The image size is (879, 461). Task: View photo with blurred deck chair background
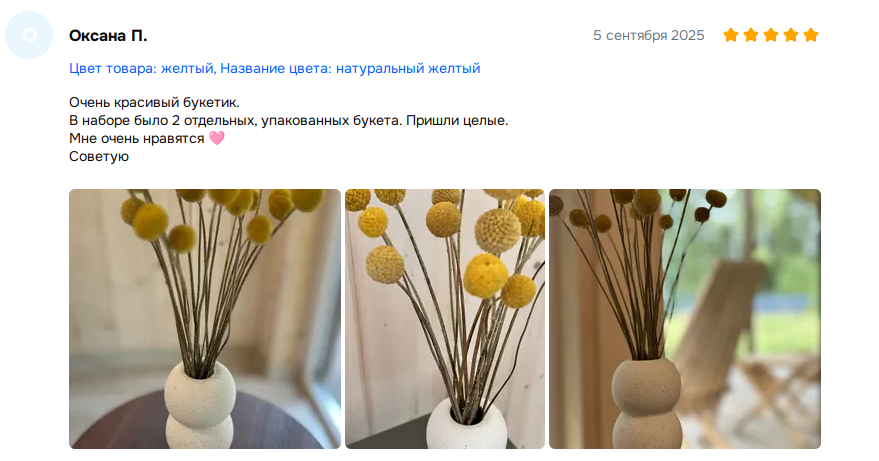click(684, 319)
